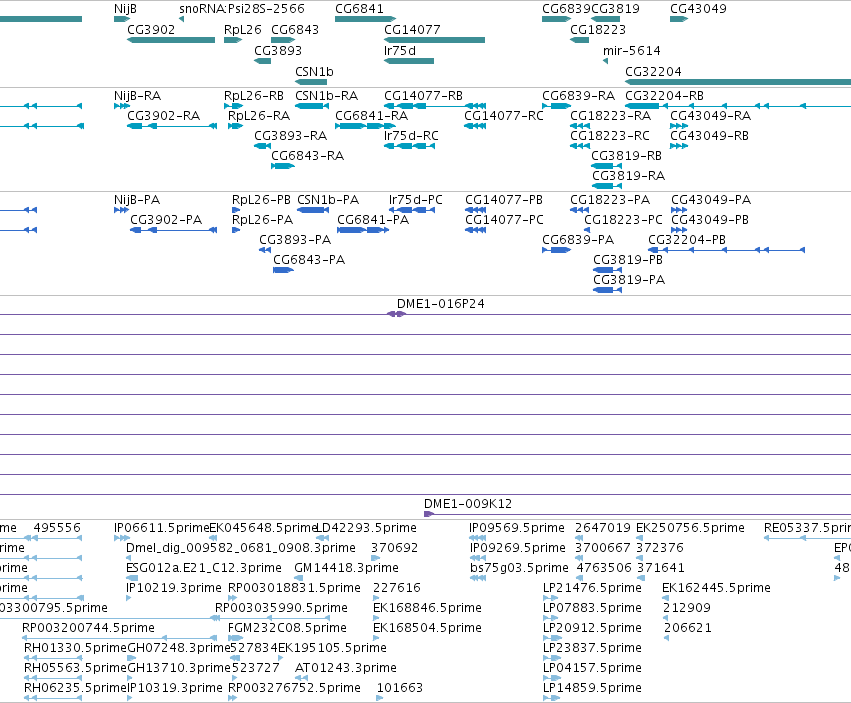The width and height of the screenshot is (851, 703).
Task: Click the CG3902-PA protein label
Action: (x=166, y=220)
